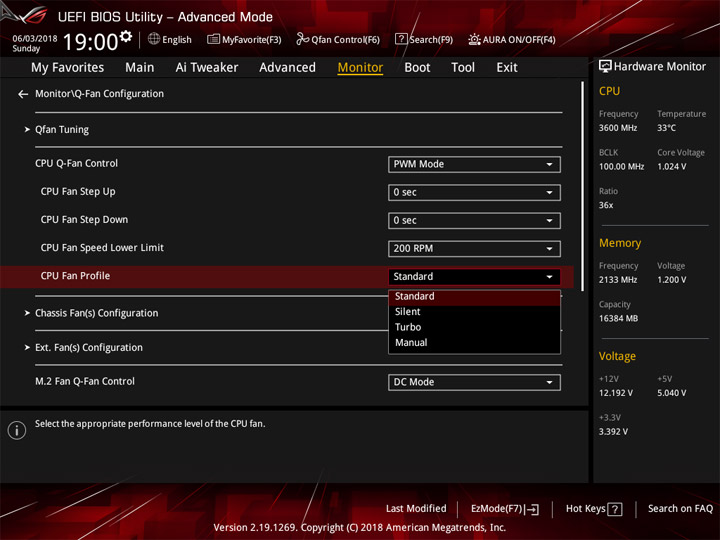
Task: Click Core Voltage value 1.024 V
Action: (671, 167)
